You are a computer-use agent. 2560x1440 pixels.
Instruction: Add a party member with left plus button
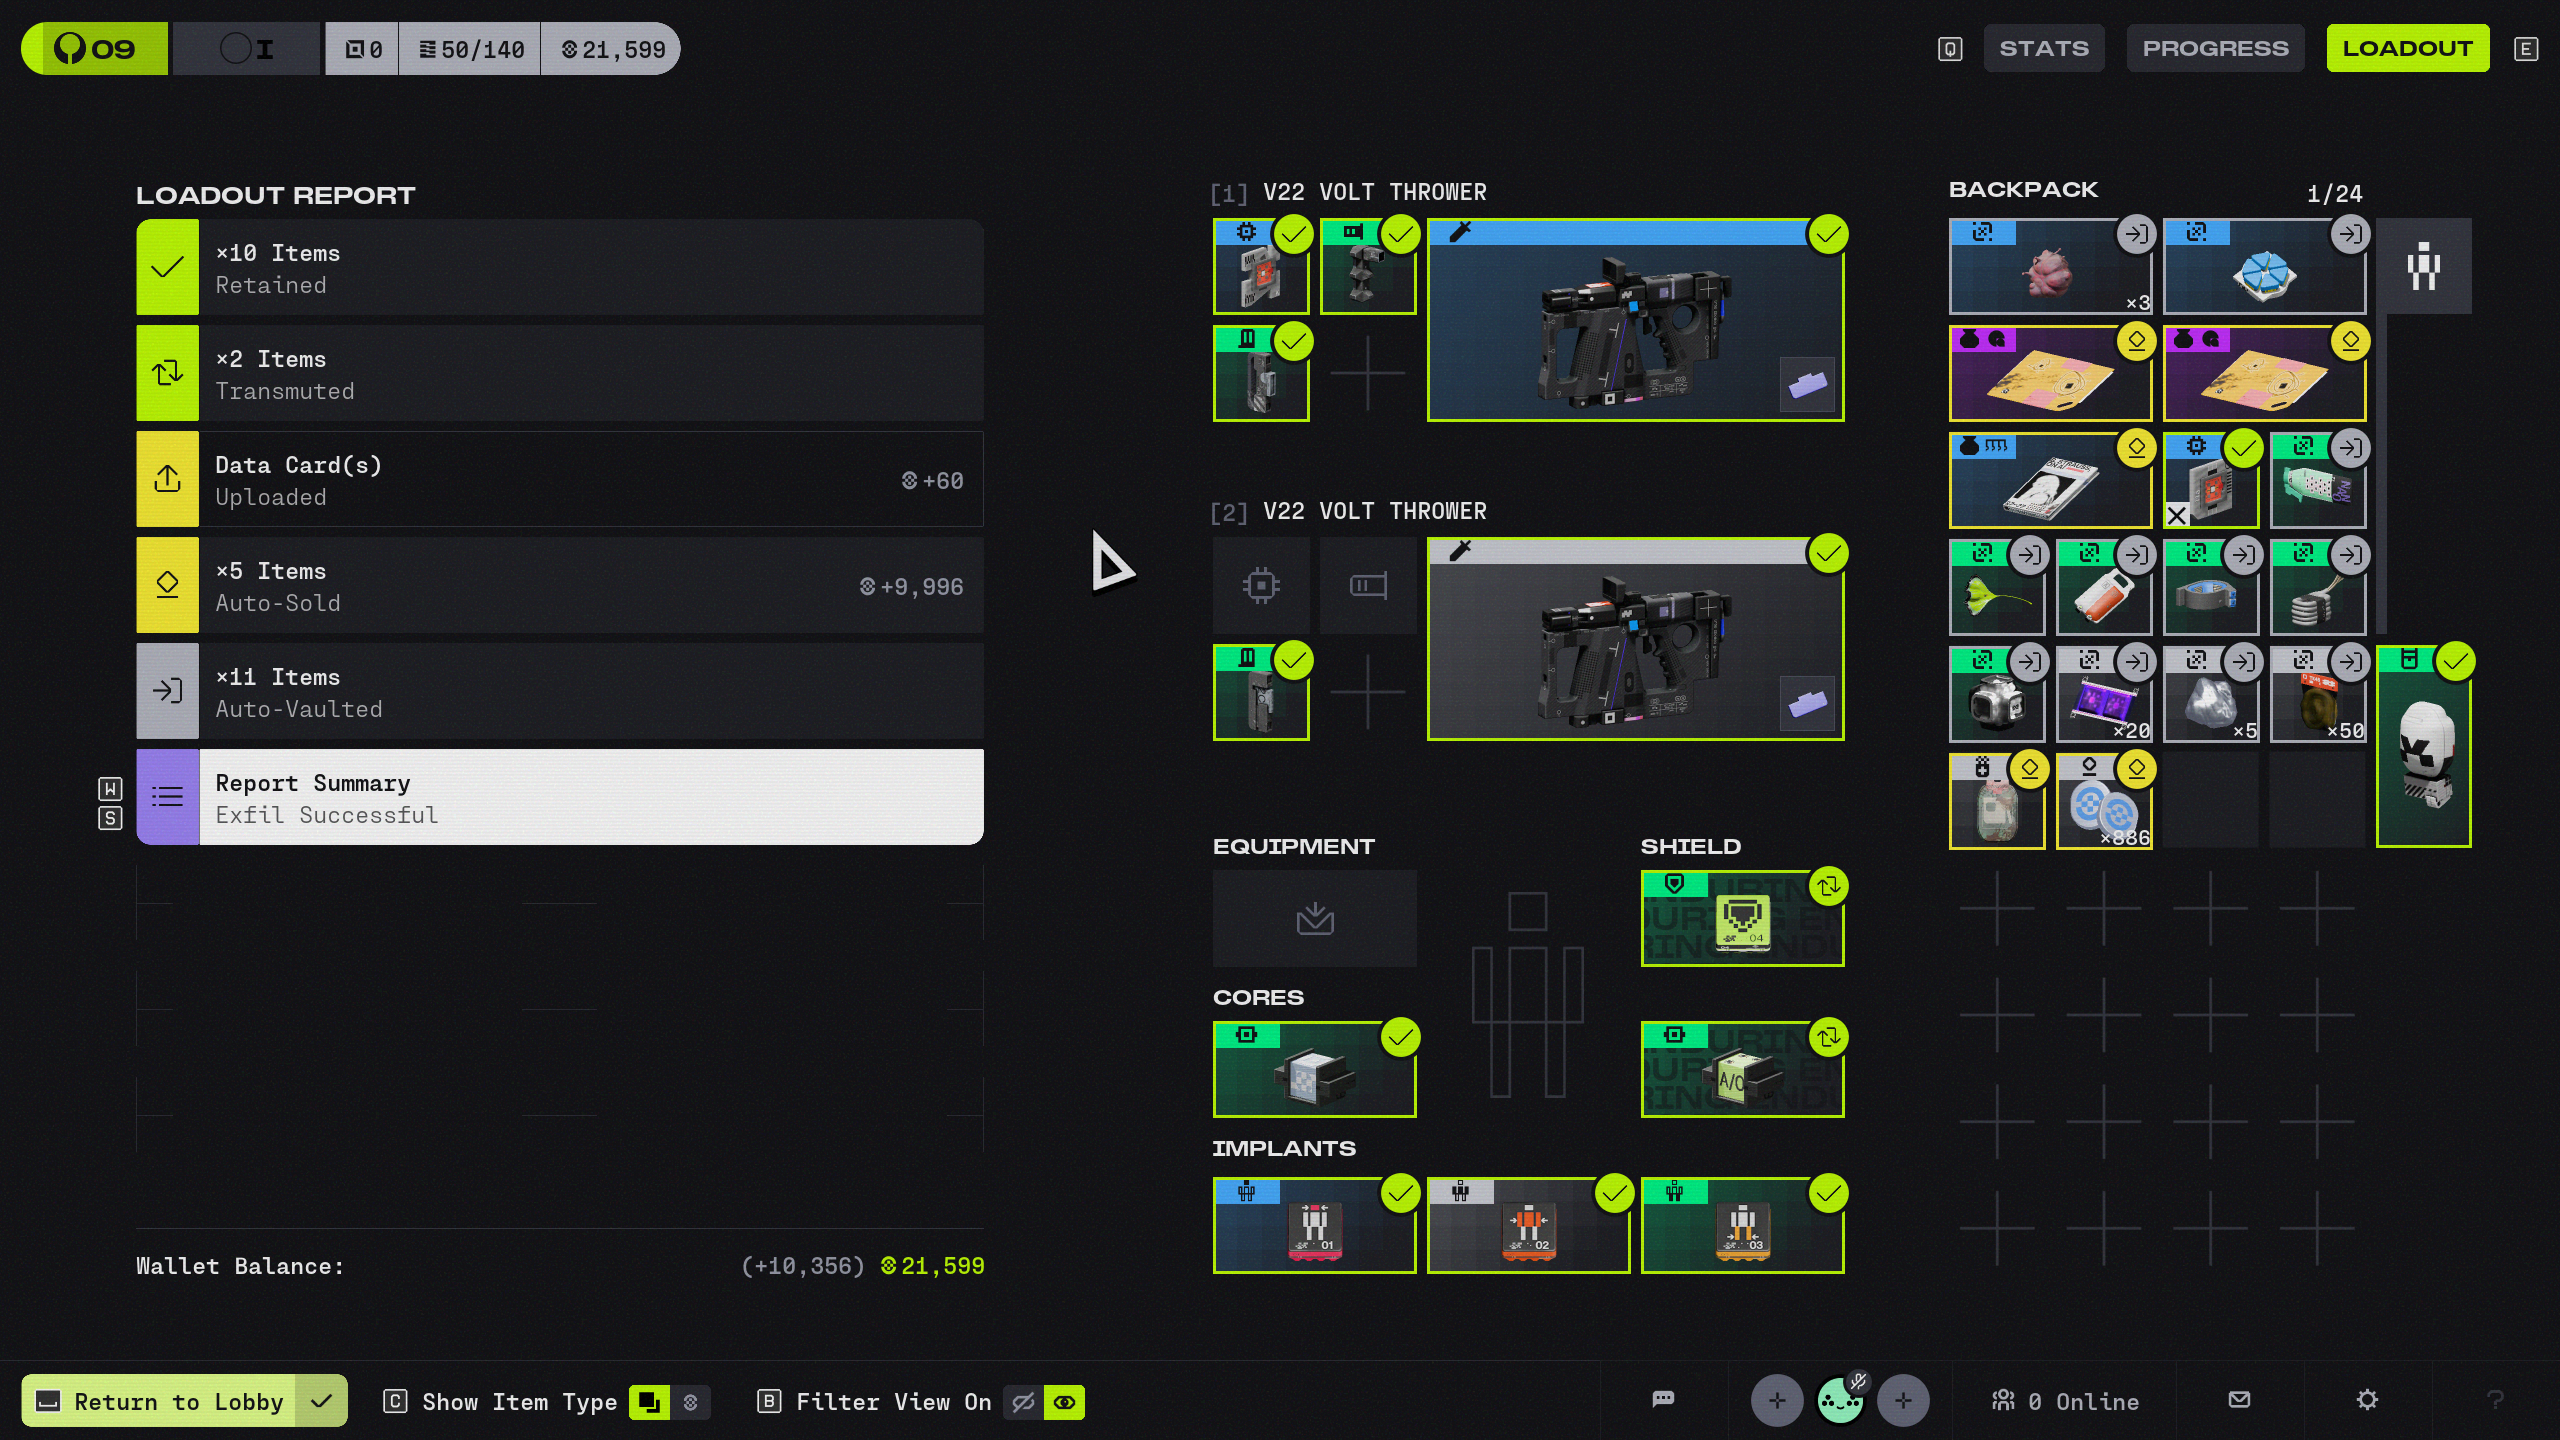point(1777,1400)
